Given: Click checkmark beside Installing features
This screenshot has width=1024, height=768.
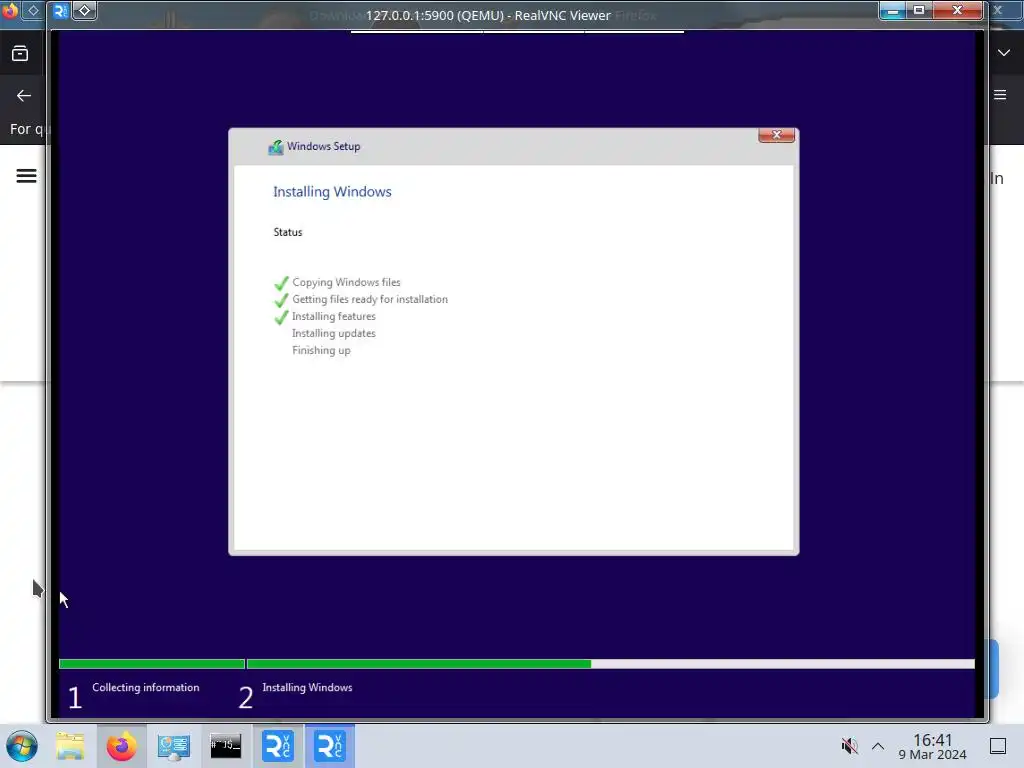Looking at the screenshot, I should [281, 317].
